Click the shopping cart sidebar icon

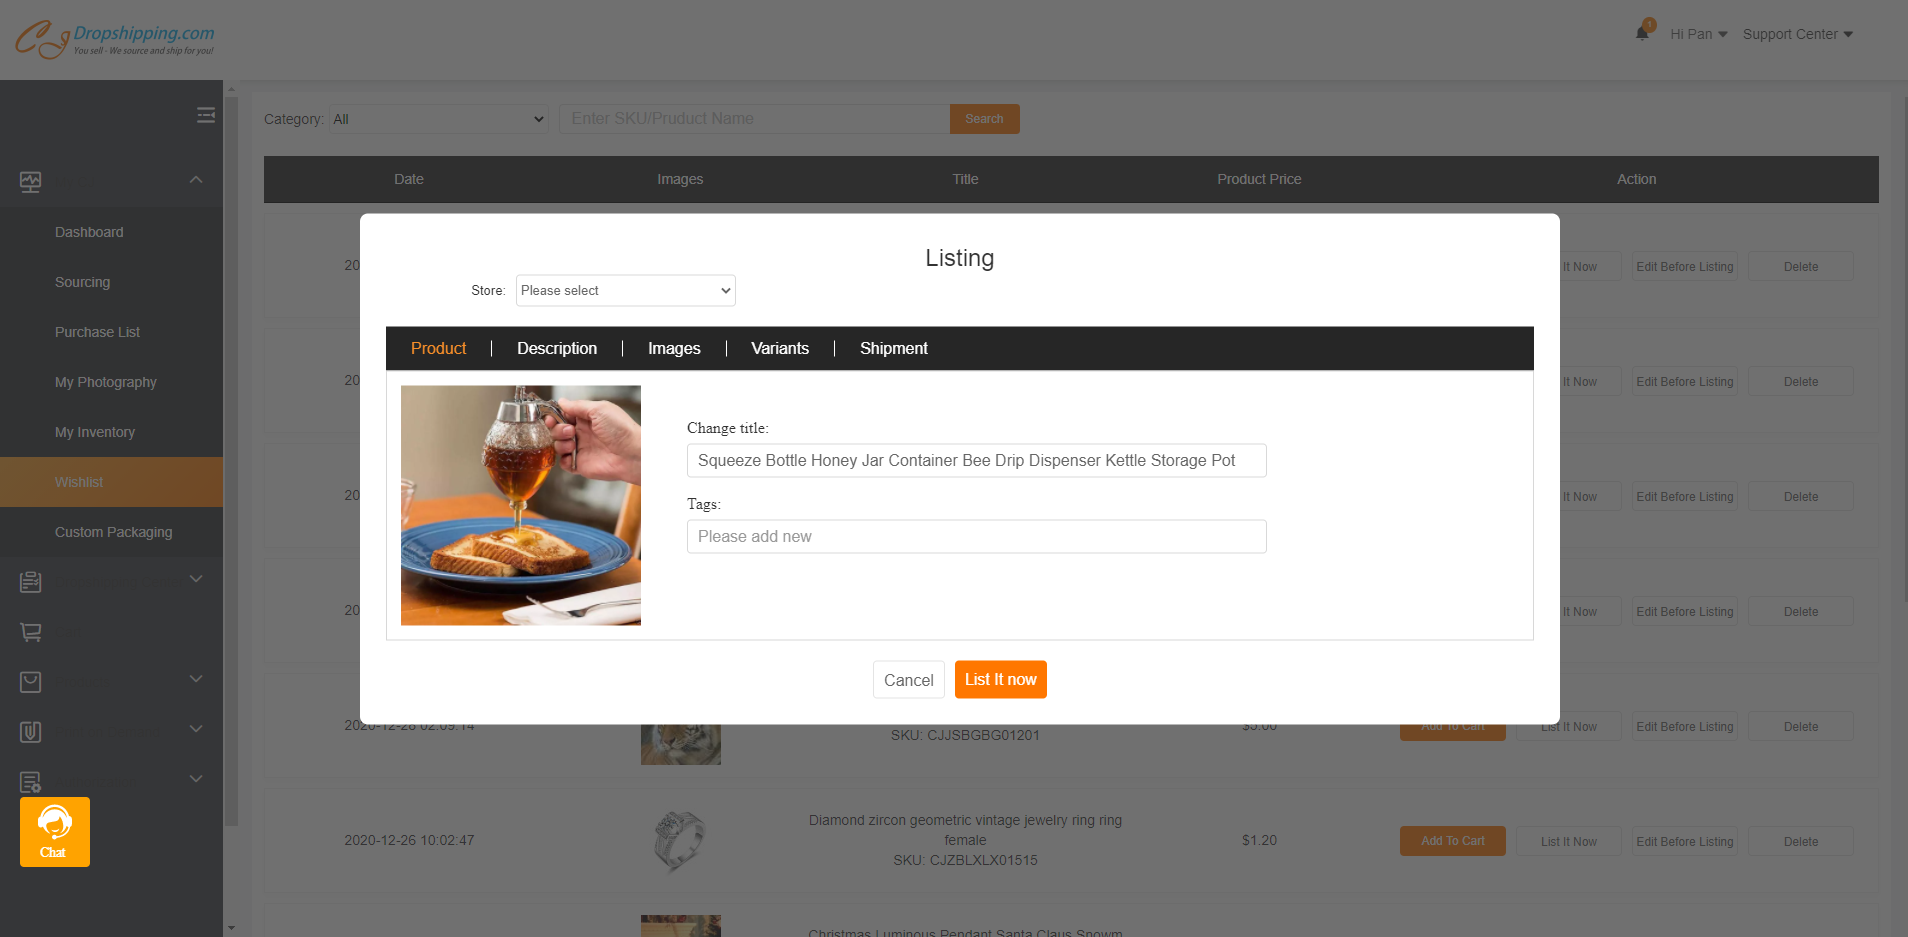tap(31, 632)
